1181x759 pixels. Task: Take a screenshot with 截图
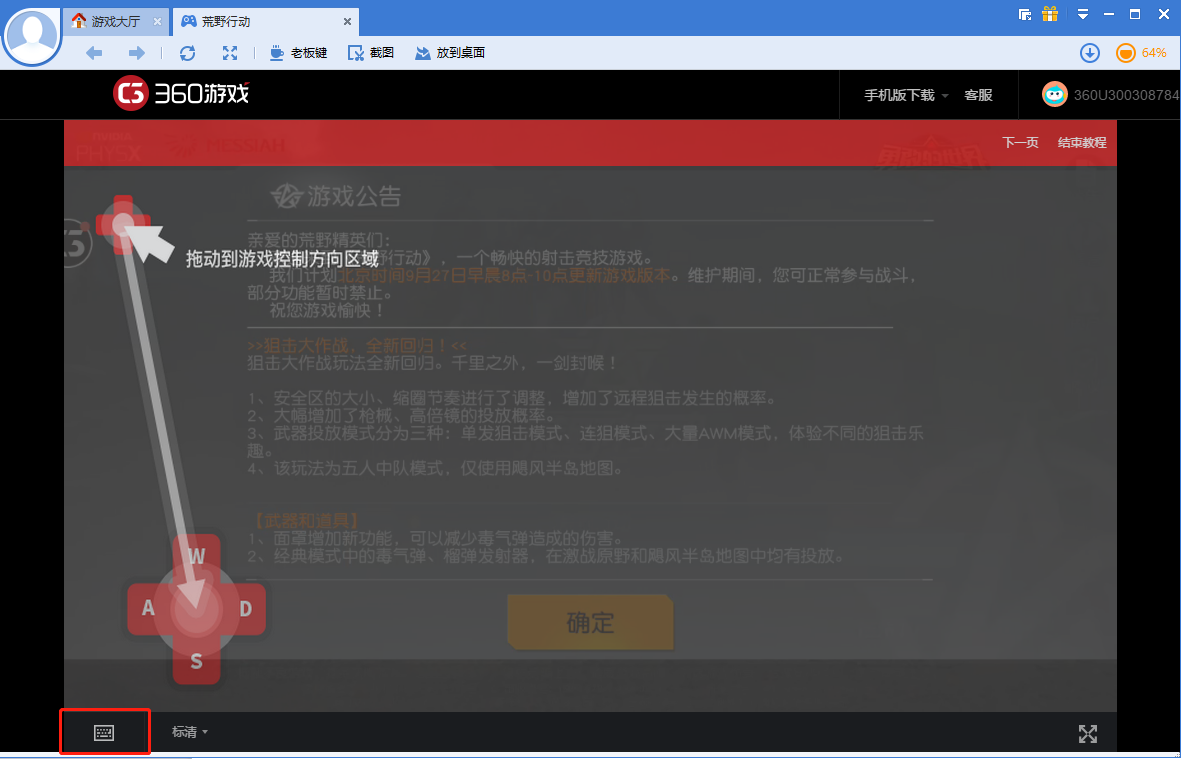[371, 53]
